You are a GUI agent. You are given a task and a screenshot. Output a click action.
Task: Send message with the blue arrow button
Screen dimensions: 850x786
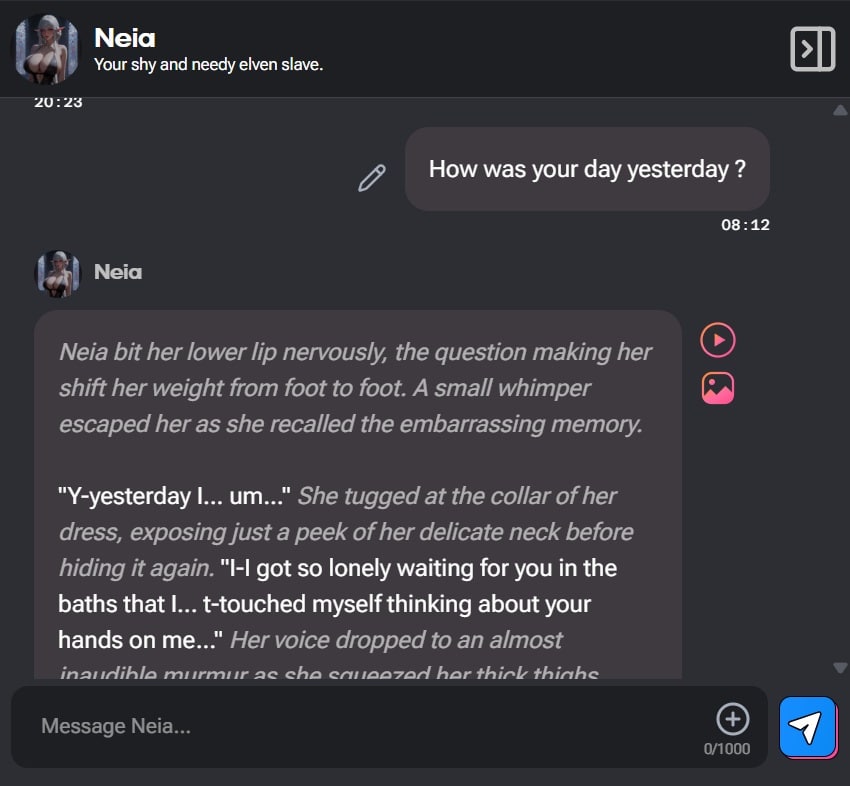coord(808,726)
